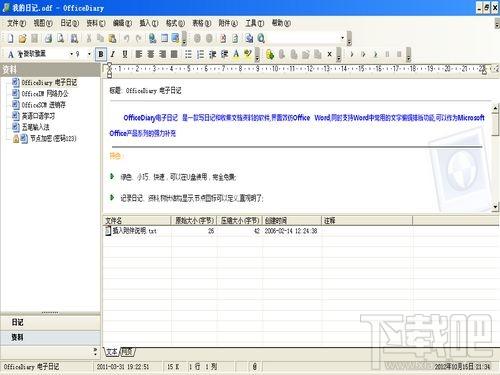Align text left
The height and width of the screenshot is (375, 500).
(139, 54)
